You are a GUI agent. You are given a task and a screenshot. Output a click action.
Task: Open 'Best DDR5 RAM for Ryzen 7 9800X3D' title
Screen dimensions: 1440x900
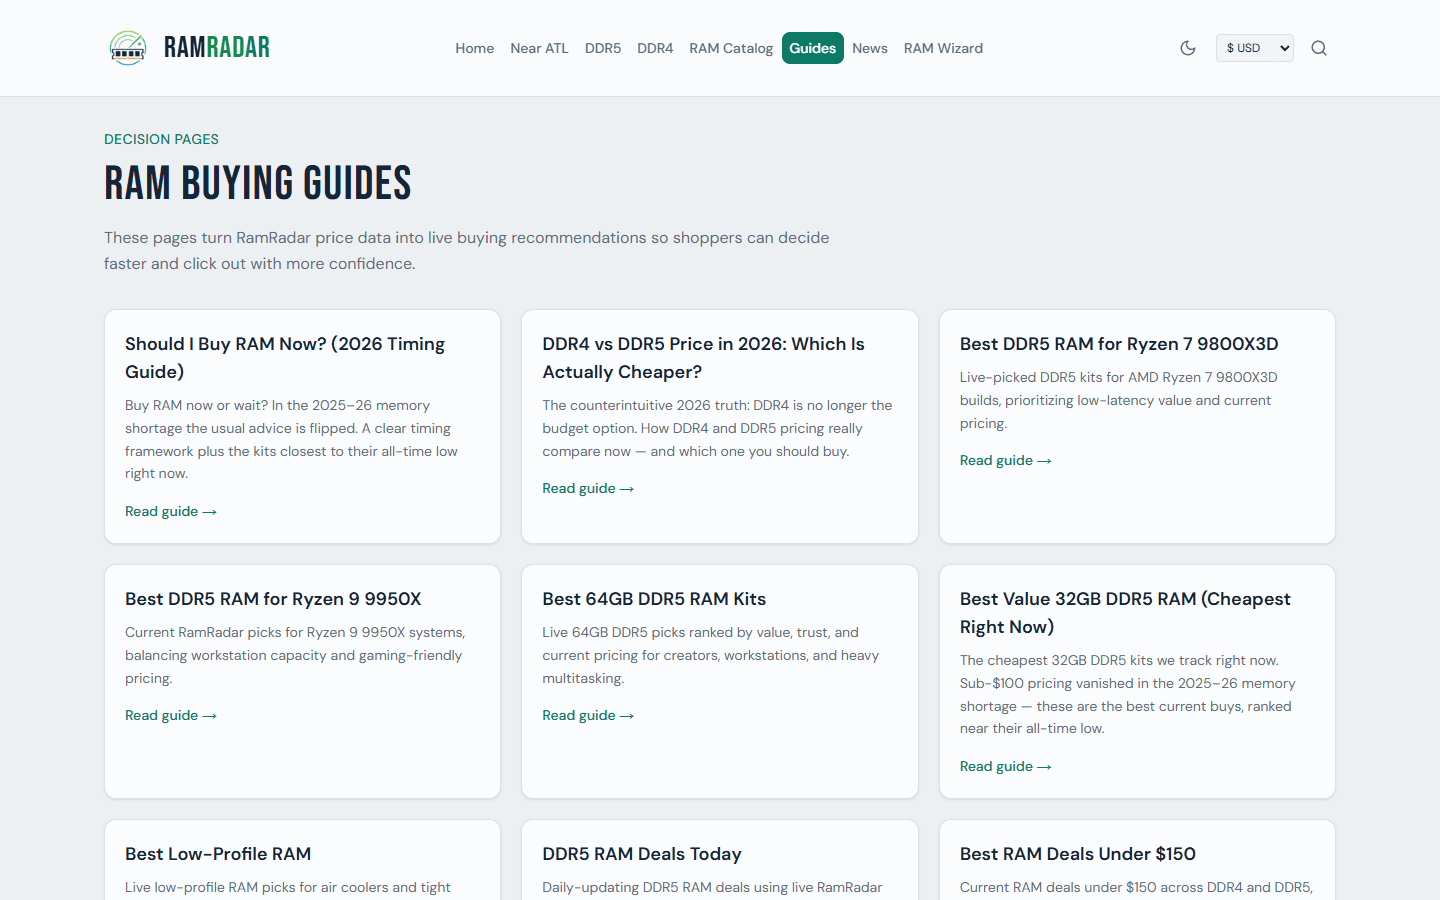click(x=1119, y=344)
